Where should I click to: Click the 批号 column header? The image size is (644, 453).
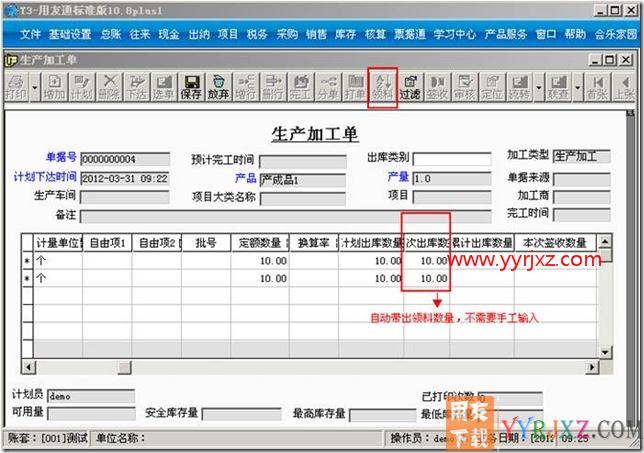206,243
